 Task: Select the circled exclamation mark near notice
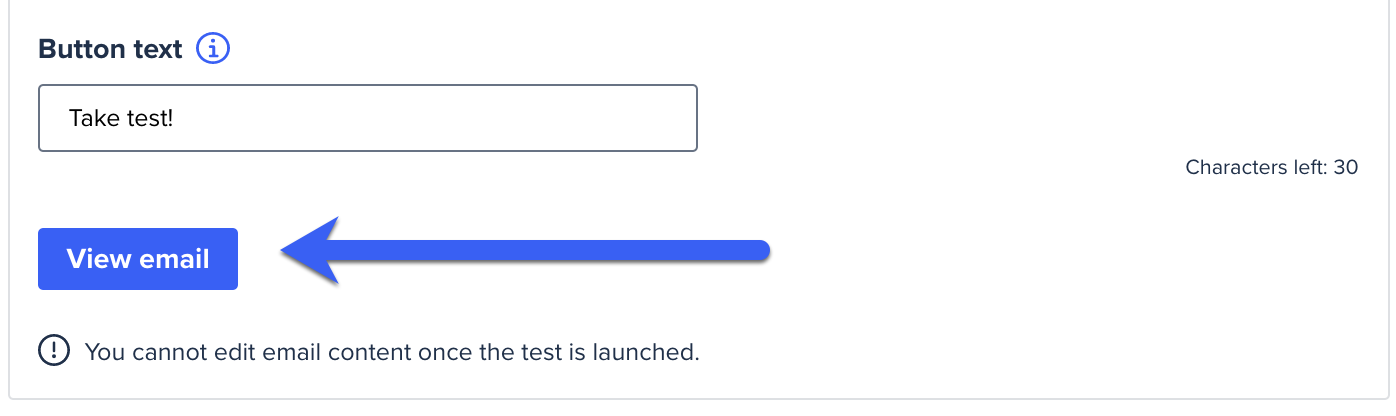pyautogui.click(x=54, y=351)
